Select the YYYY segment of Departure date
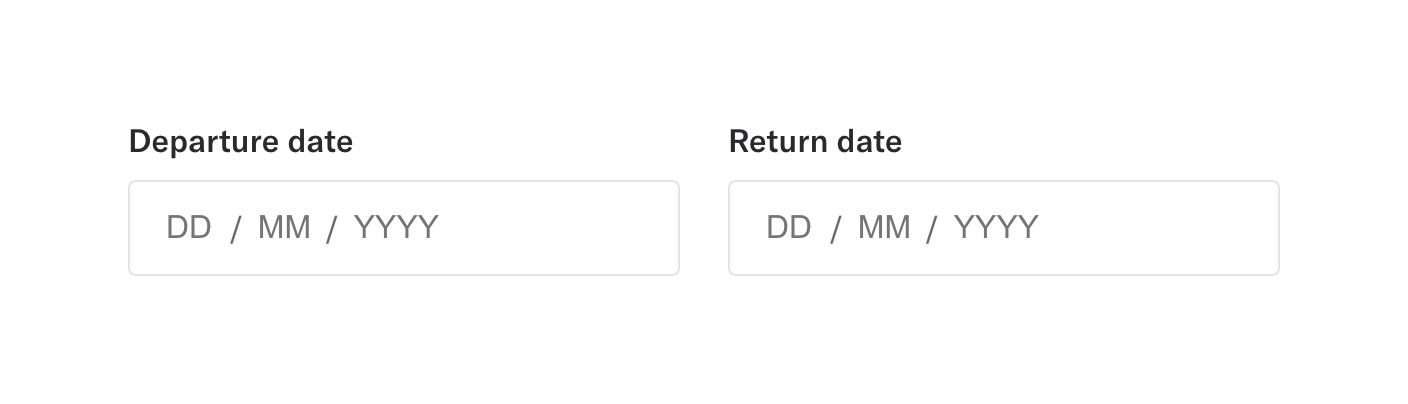Viewport: 1408px width, 404px height. 396,228
